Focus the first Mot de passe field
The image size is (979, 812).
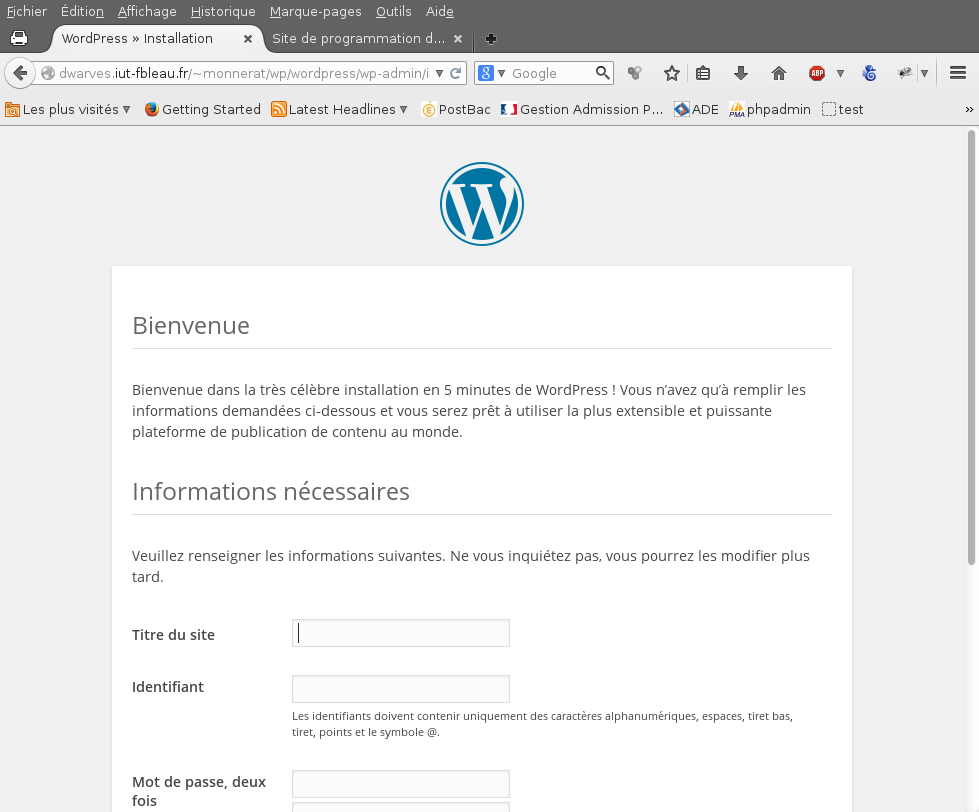click(x=401, y=784)
